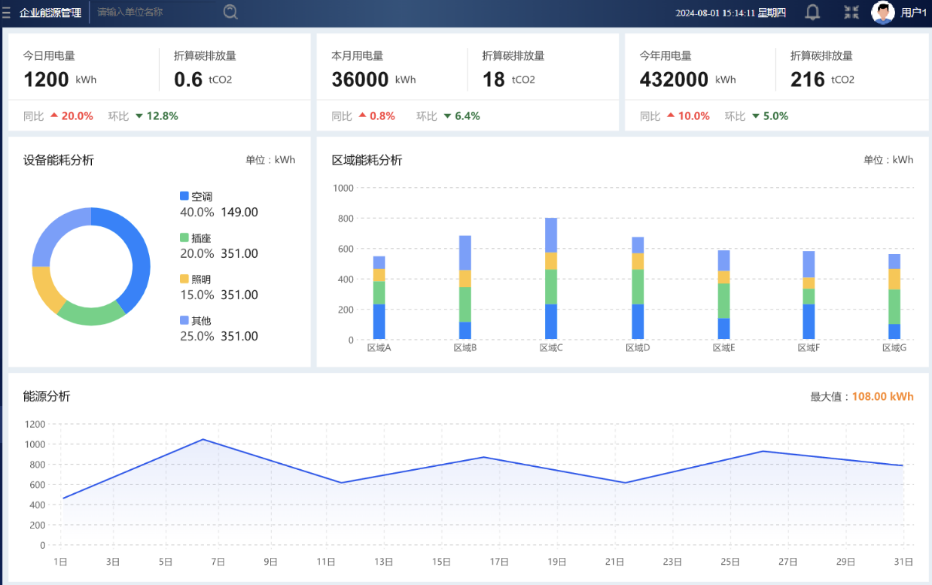The height and width of the screenshot is (585, 932).
Task: Click the user avatar picture
Action: (882, 13)
